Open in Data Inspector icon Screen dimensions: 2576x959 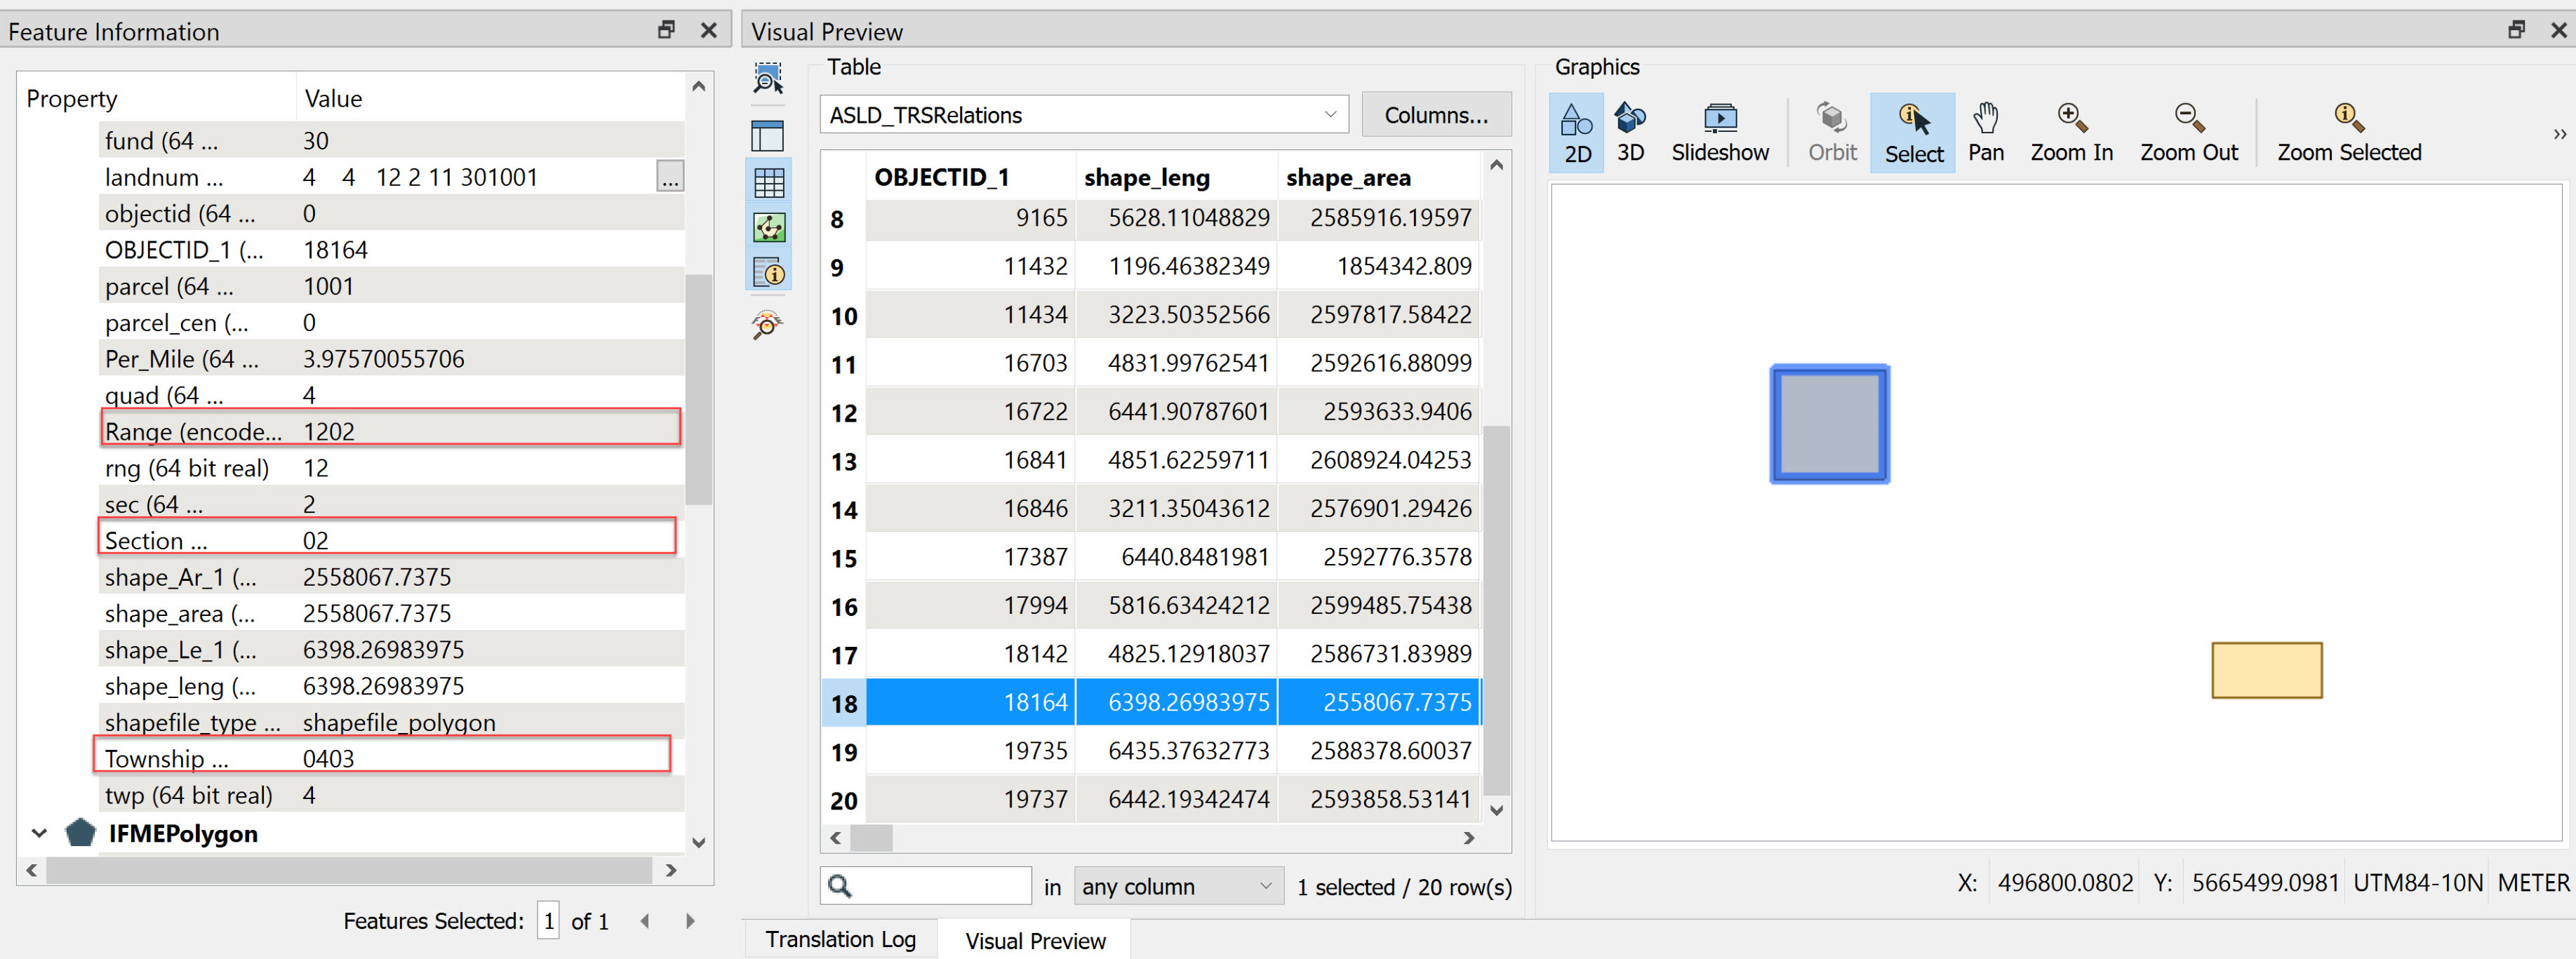(768, 325)
